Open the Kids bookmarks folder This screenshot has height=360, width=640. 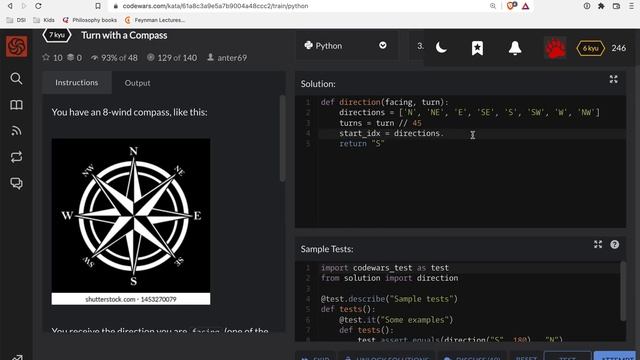pyautogui.click(x=44, y=20)
